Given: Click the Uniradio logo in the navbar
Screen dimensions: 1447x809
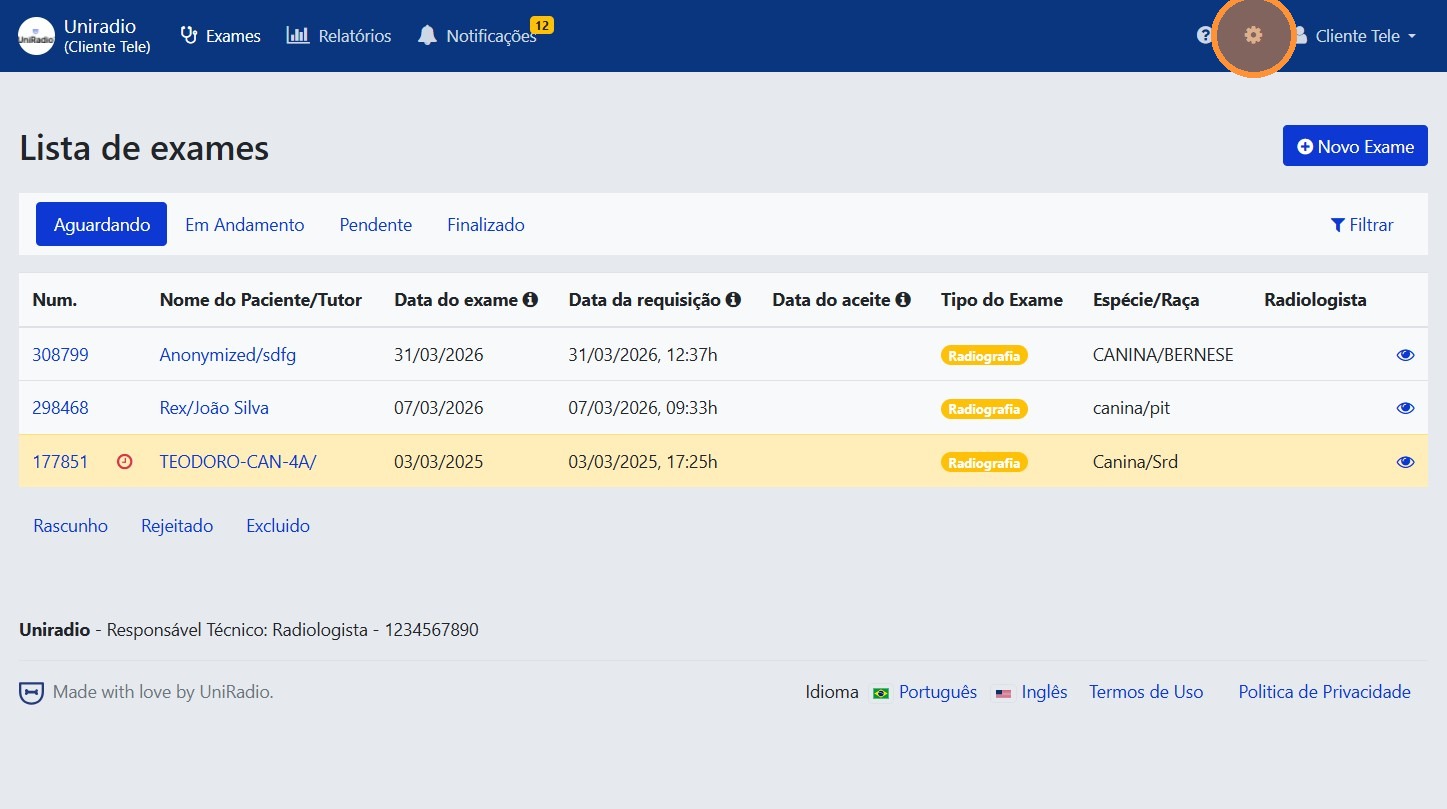Looking at the screenshot, I should [36, 35].
